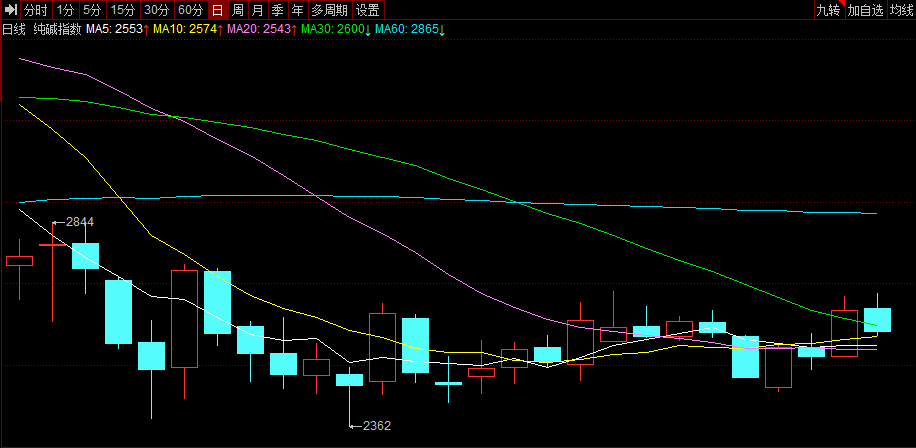Screen dimensions: 916x448
Task: Click the 纯碱指数 instrument name
Action: point(57,29)
